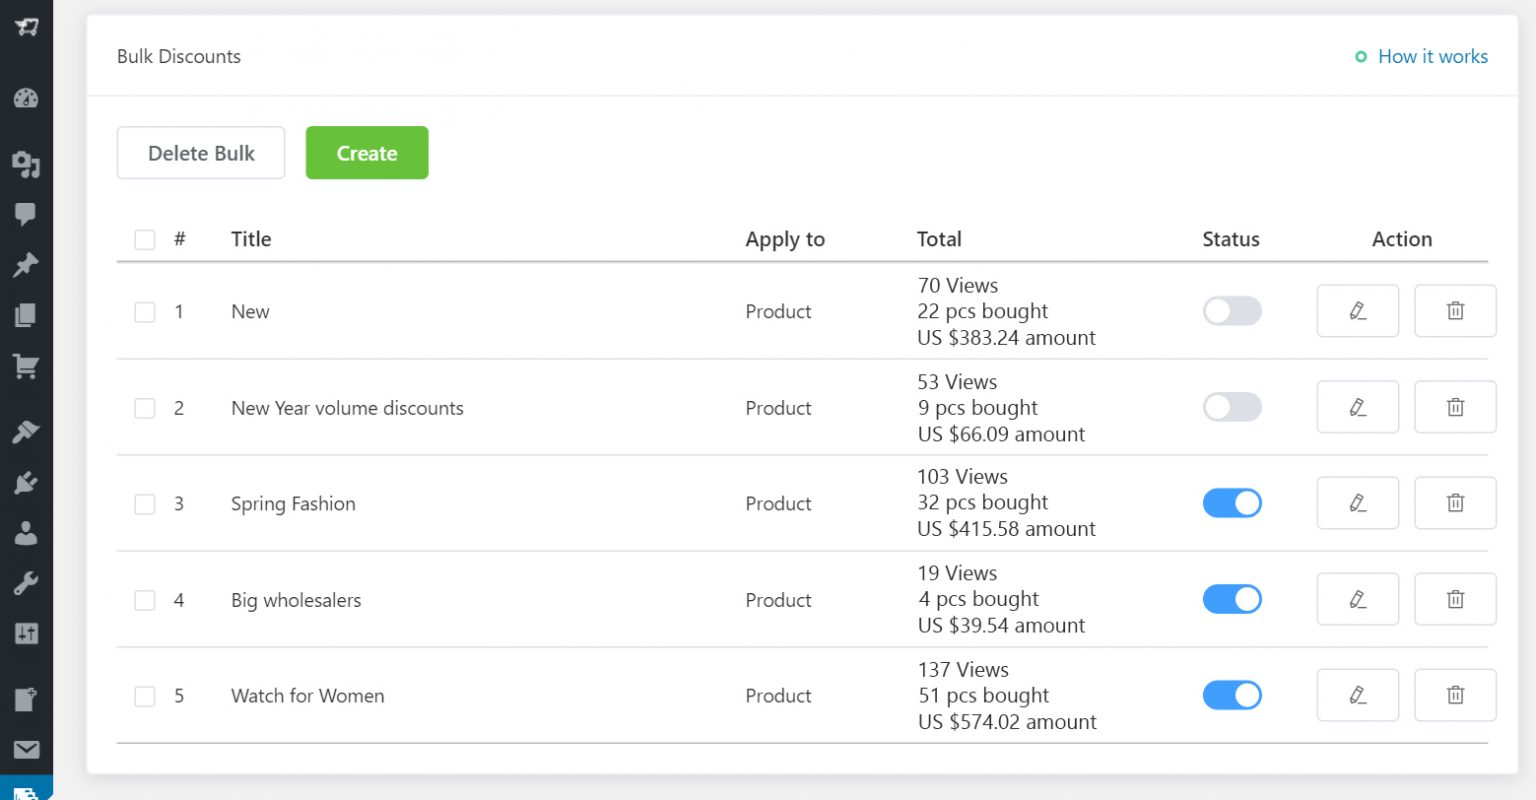The image size is (1536, 800).
Task: Disable the Spring Fashion status toggle
Action: click(x=1232, y=503)
